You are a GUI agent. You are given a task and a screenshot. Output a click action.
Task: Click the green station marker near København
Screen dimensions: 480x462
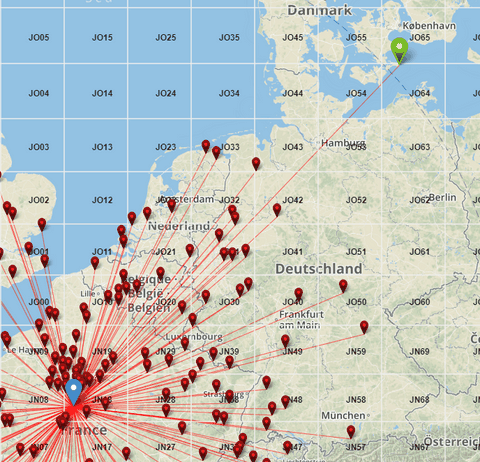(399, 50)
